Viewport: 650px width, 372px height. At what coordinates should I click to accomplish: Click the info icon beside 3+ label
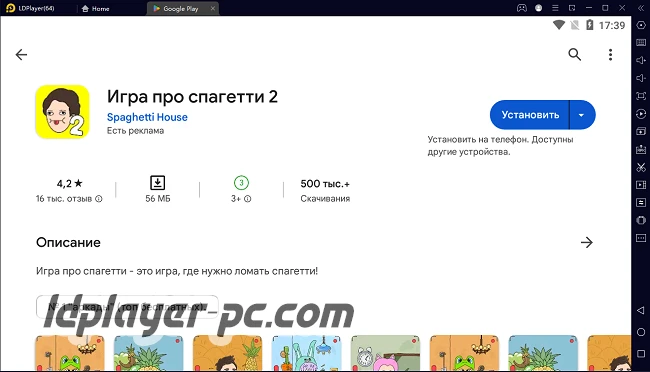point(247,199)
